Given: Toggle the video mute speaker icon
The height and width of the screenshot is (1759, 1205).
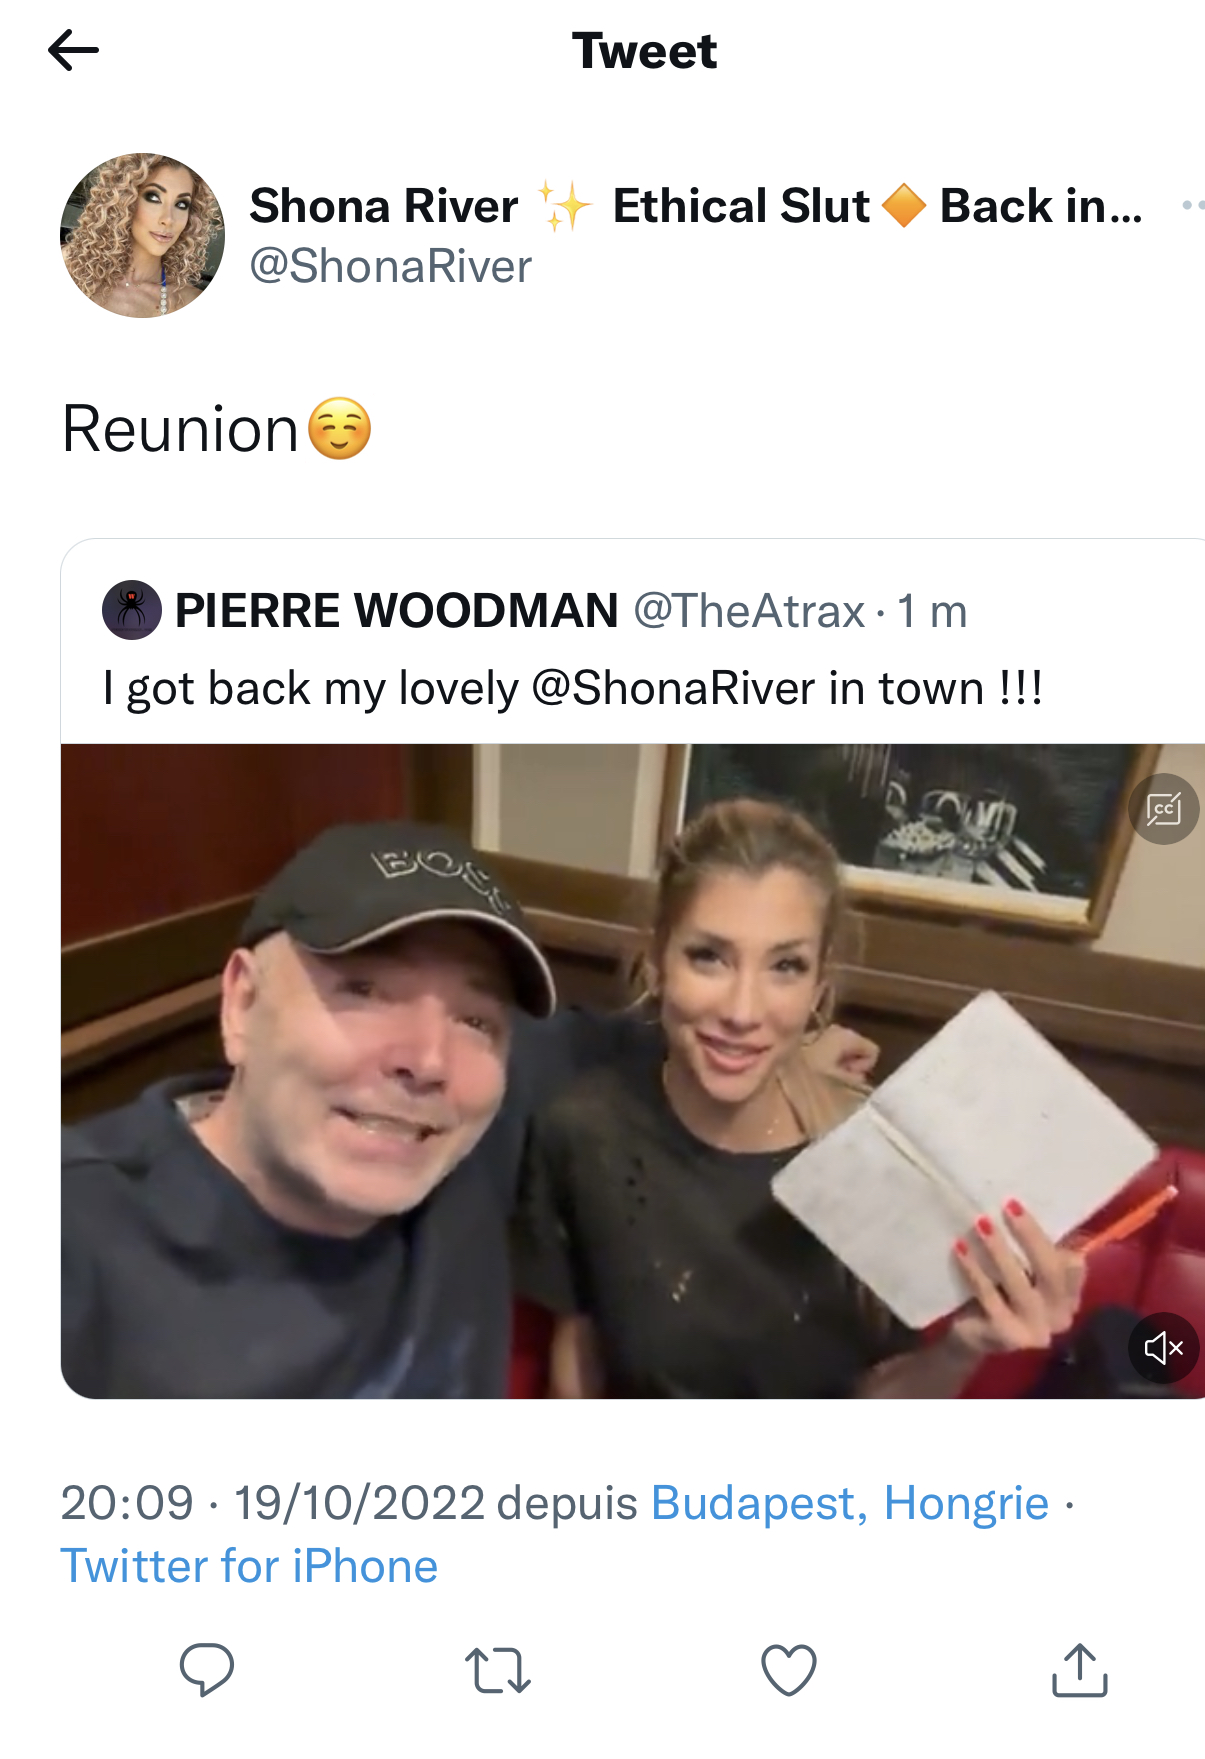Looking at the screenshot, I should (1164, 1348).
